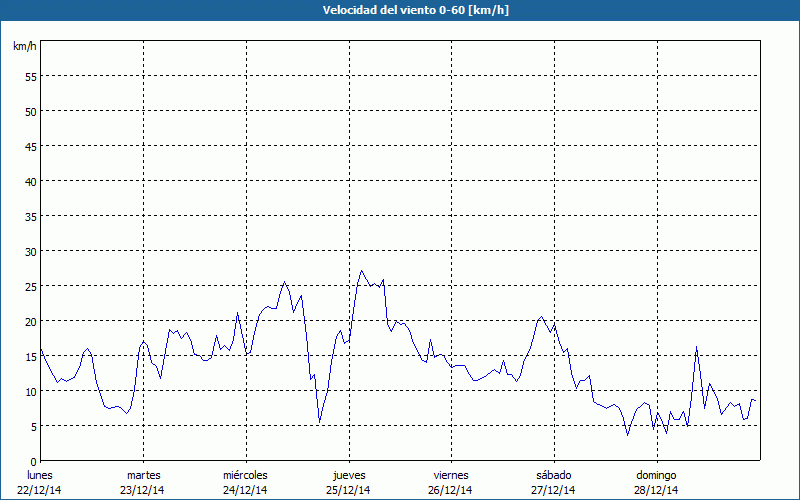Click the 'jueves' day label
This screenshot has width=800, height=500.
click(x=348, y=475)
